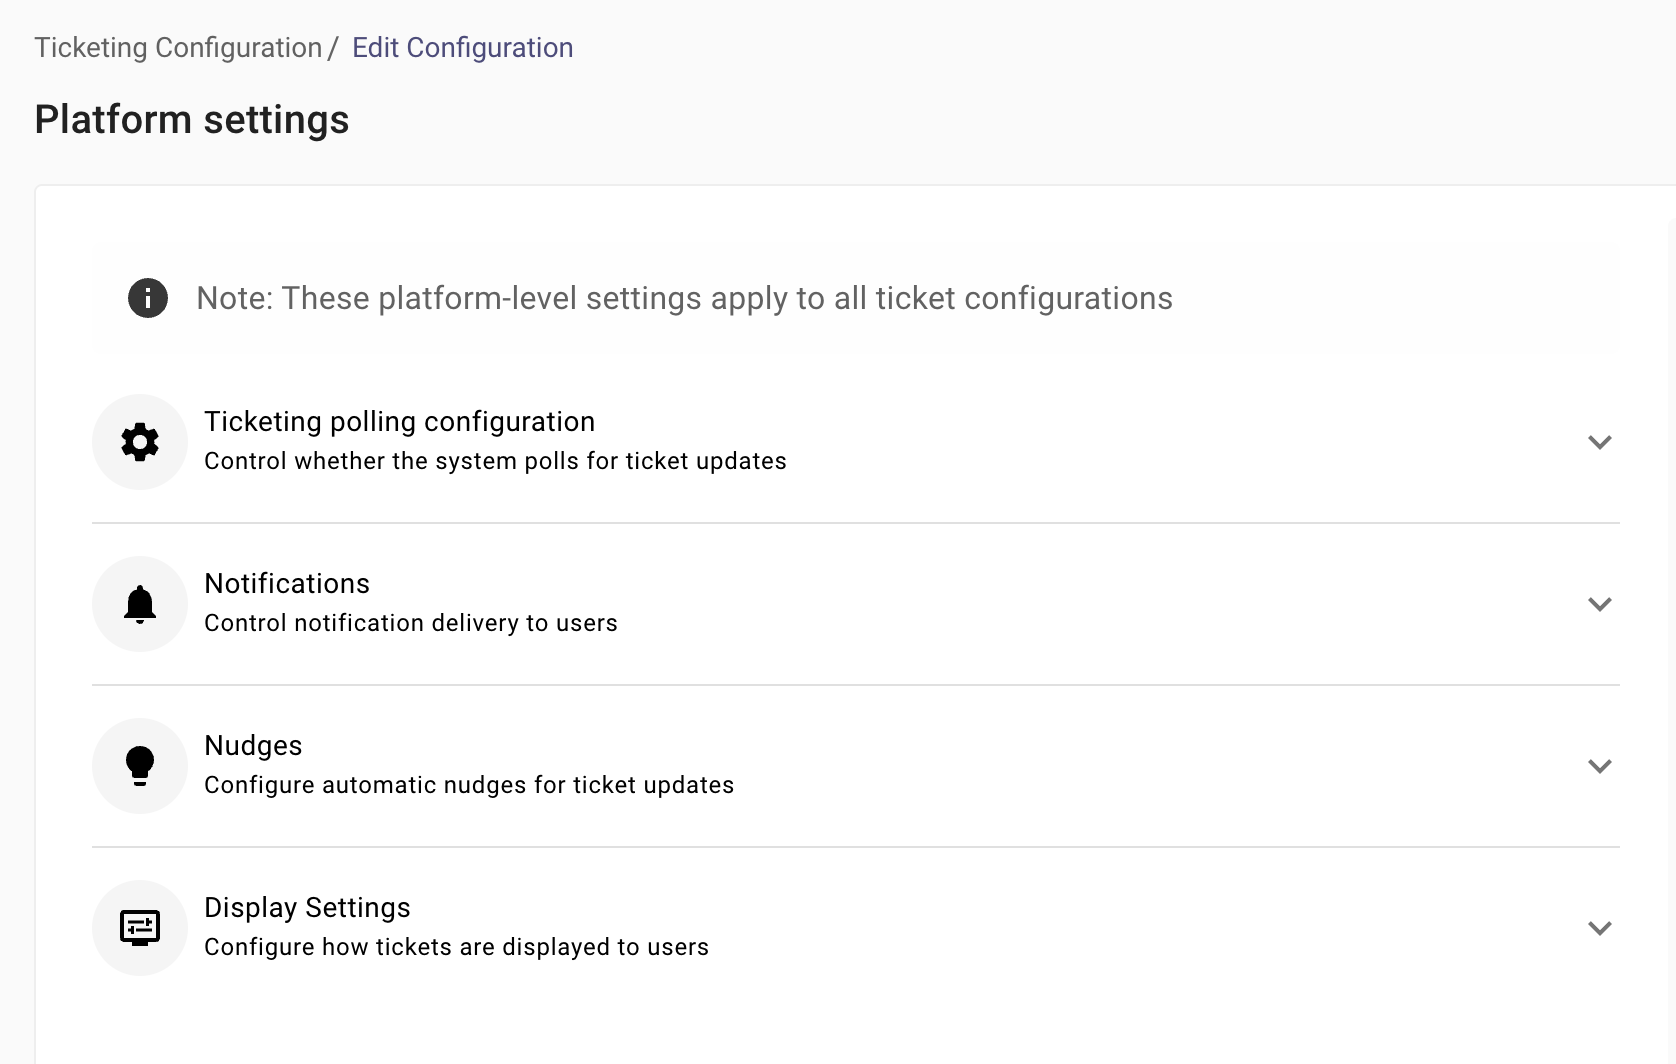The width and height of the screenshot is (1676, 1064).
Task: Click the platform-level settings note text
Action: tap(684, 298)
